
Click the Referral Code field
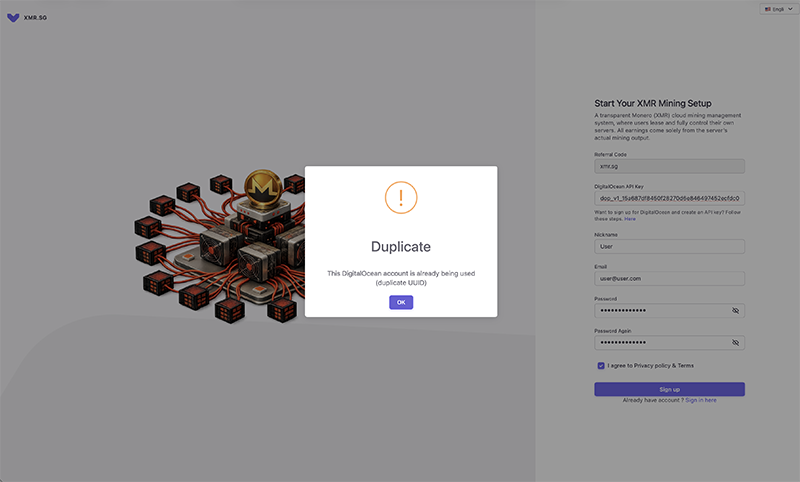pos(669,167)
